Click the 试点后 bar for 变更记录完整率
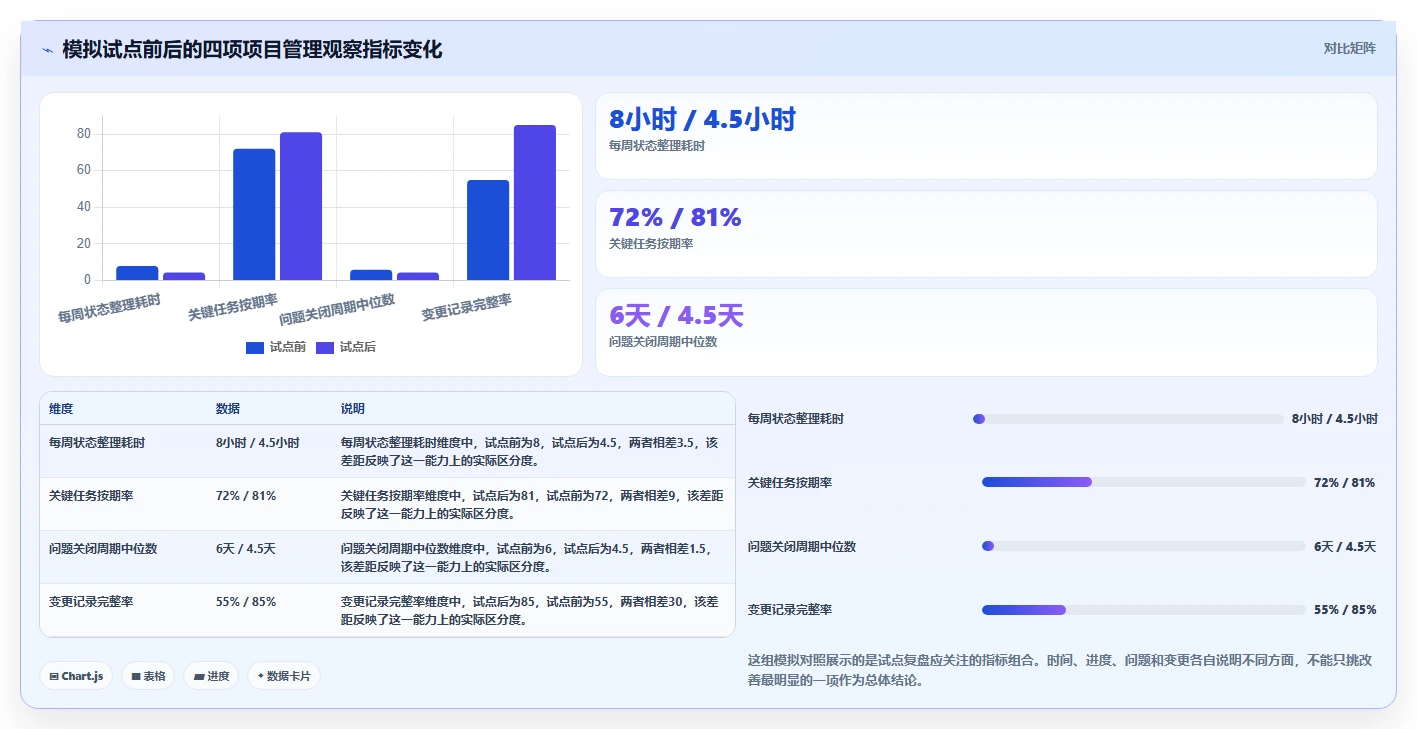 pyautogui.click(x=535, y=202)
